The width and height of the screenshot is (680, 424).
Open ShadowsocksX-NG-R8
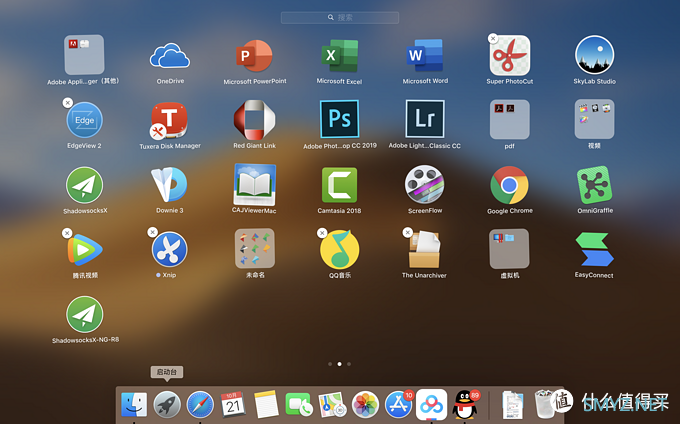point(85,314)
